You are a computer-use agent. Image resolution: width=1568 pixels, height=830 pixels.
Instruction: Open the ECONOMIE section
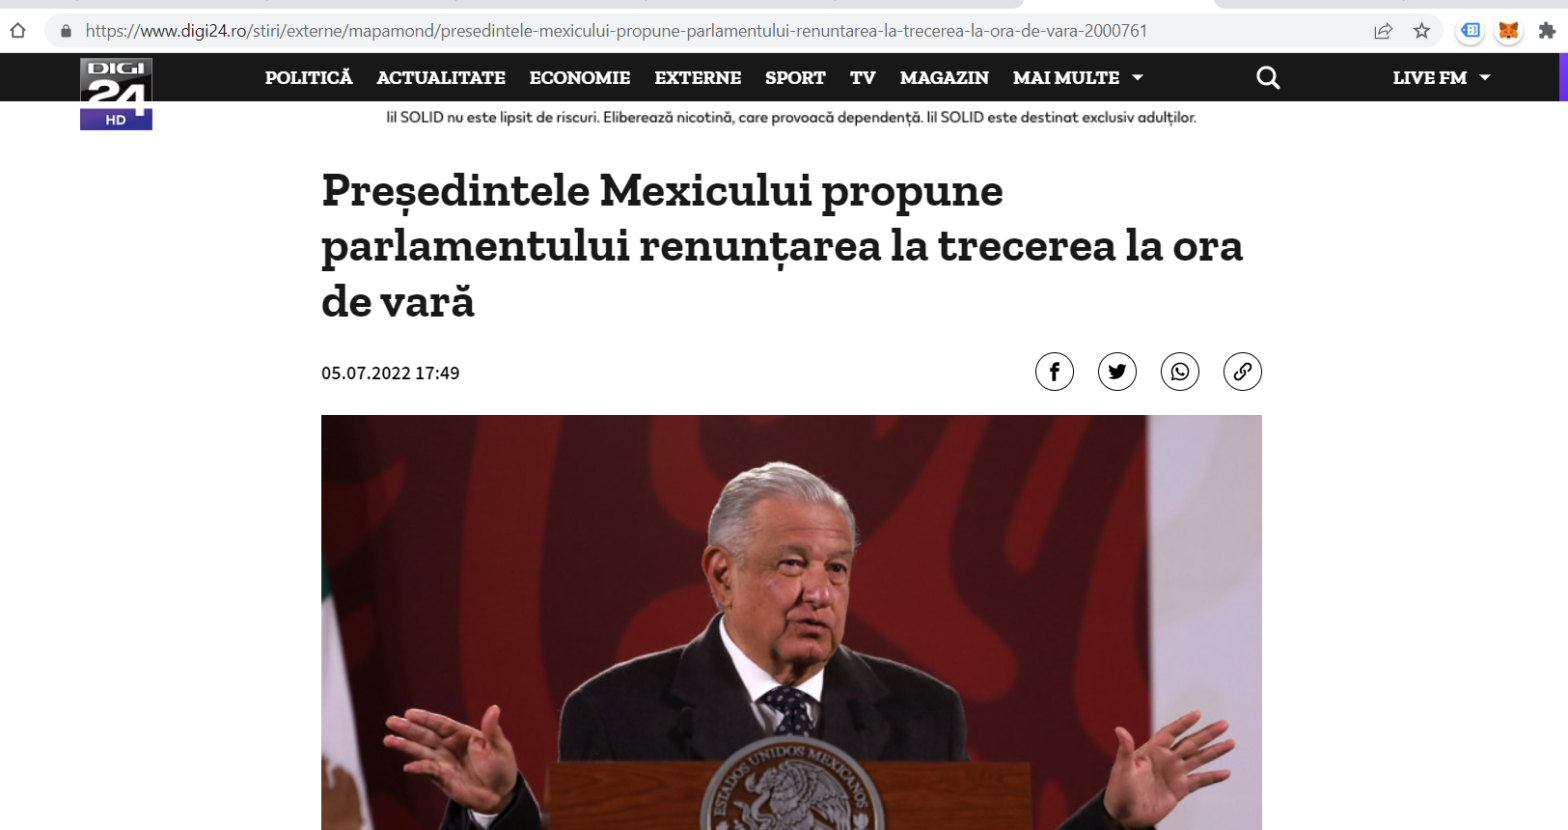pyautogui.click(x=580, y=78)
